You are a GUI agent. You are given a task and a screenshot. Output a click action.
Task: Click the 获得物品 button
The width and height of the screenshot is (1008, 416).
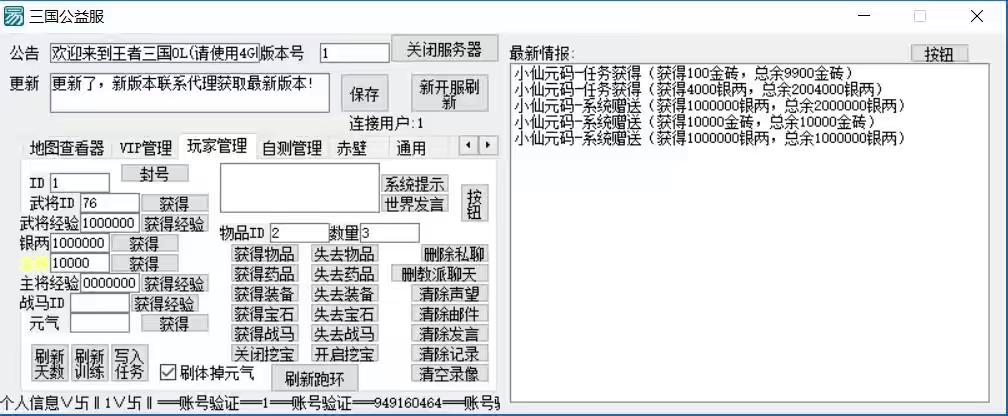coord(264,253)
